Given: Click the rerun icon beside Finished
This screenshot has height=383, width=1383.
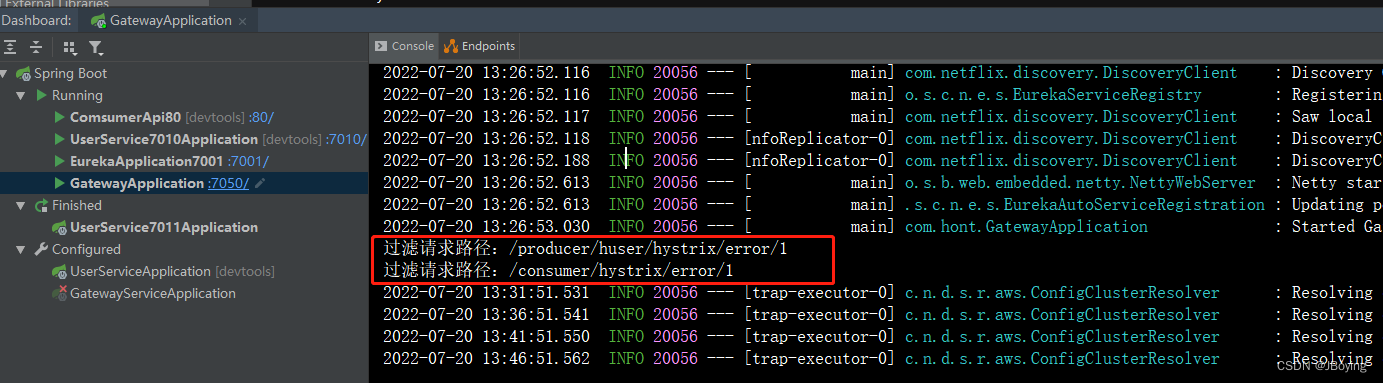Looking at the screenshot, I should (41, 205).
